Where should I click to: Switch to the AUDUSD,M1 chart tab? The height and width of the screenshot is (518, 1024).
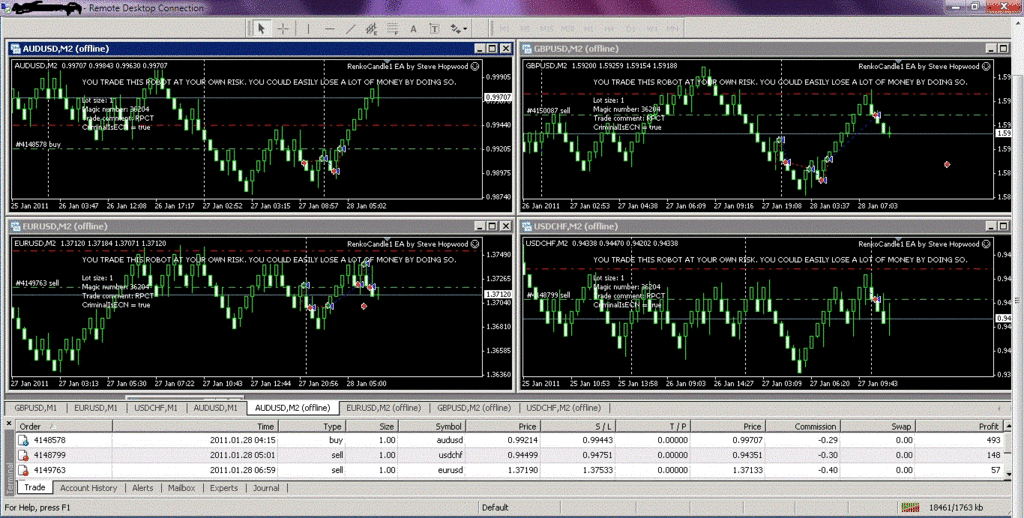pyautogui.click(x=216, y=408)
